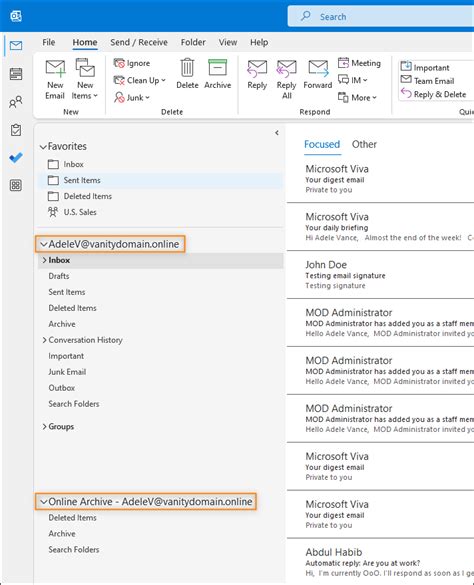
Task: Open Search Folders in AdeleV mailbox
Action: (x=160, y=404)
